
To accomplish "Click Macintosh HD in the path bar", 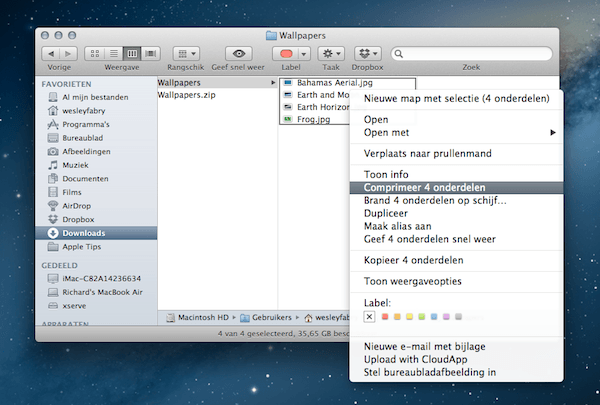I will tap(197, 317).
